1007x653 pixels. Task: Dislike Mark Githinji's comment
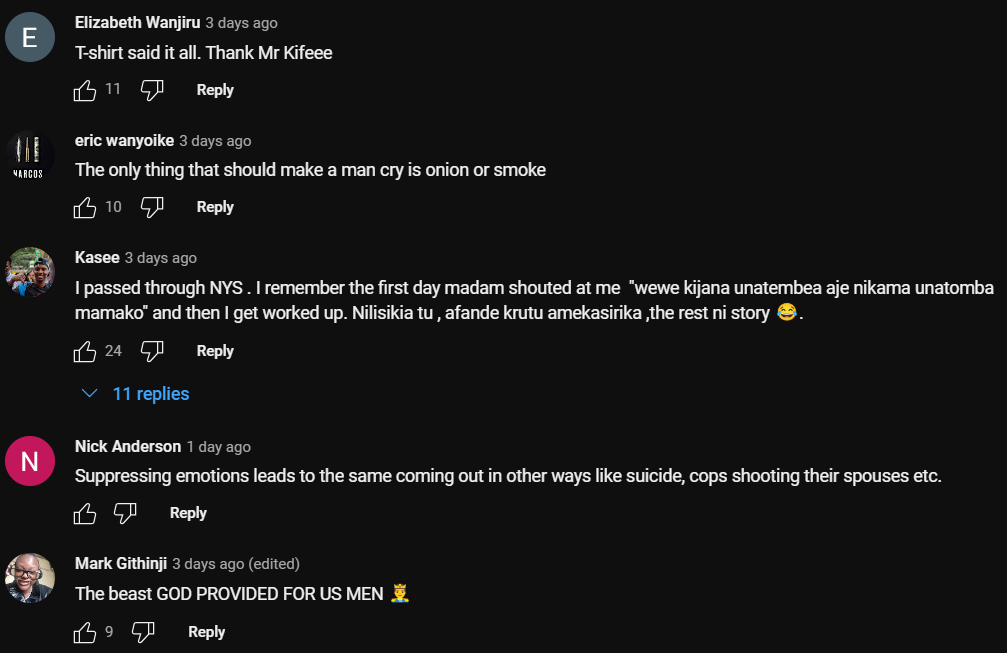pyautogui.click(x=144, y=632)
